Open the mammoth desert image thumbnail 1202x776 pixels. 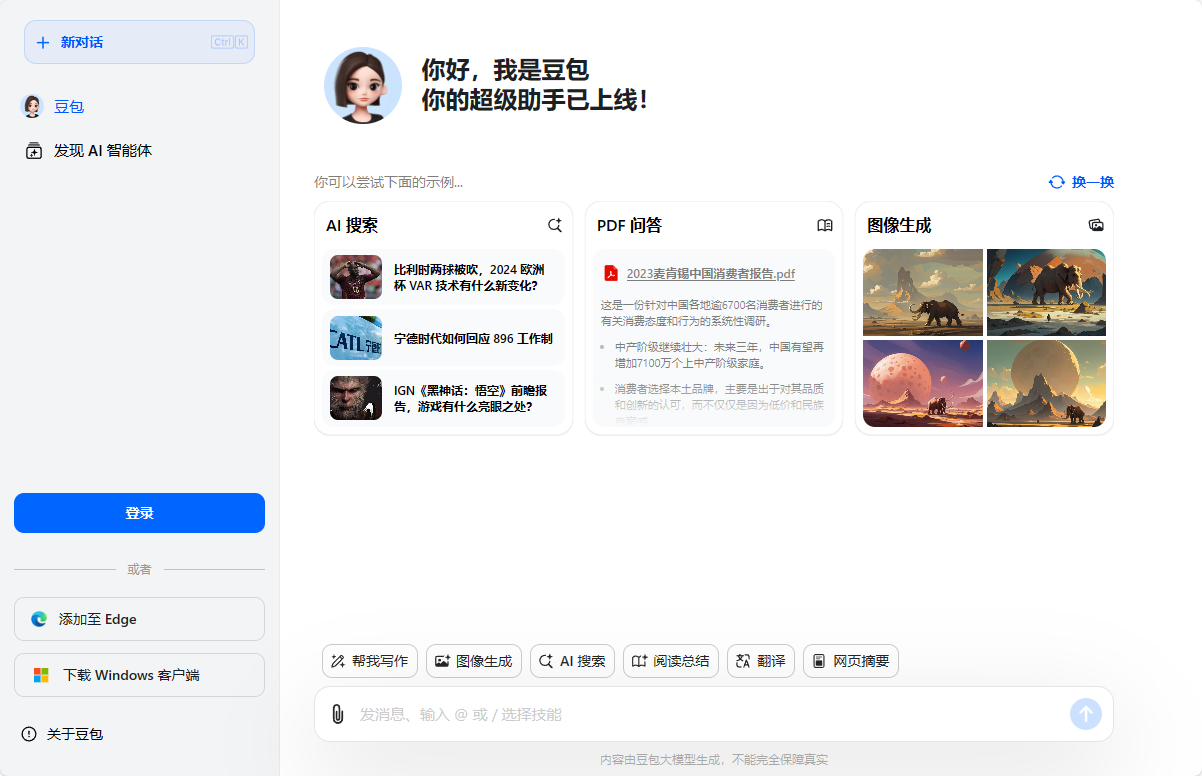point(922,292)
